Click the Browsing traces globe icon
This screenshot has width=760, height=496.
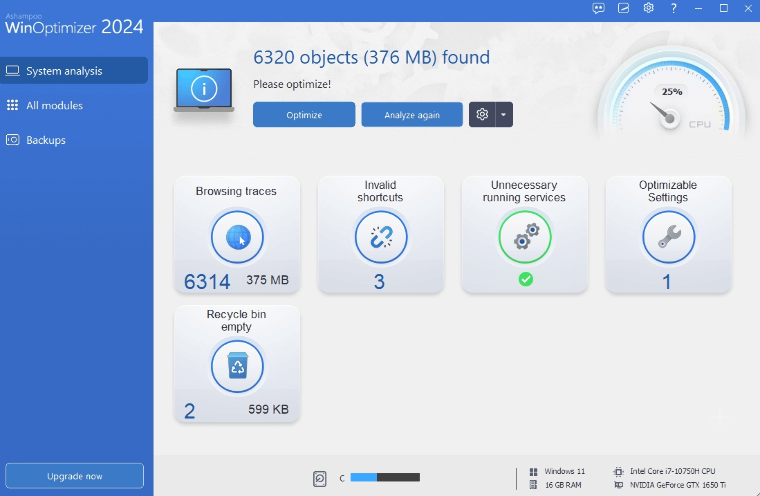click(x=237, y=238)
